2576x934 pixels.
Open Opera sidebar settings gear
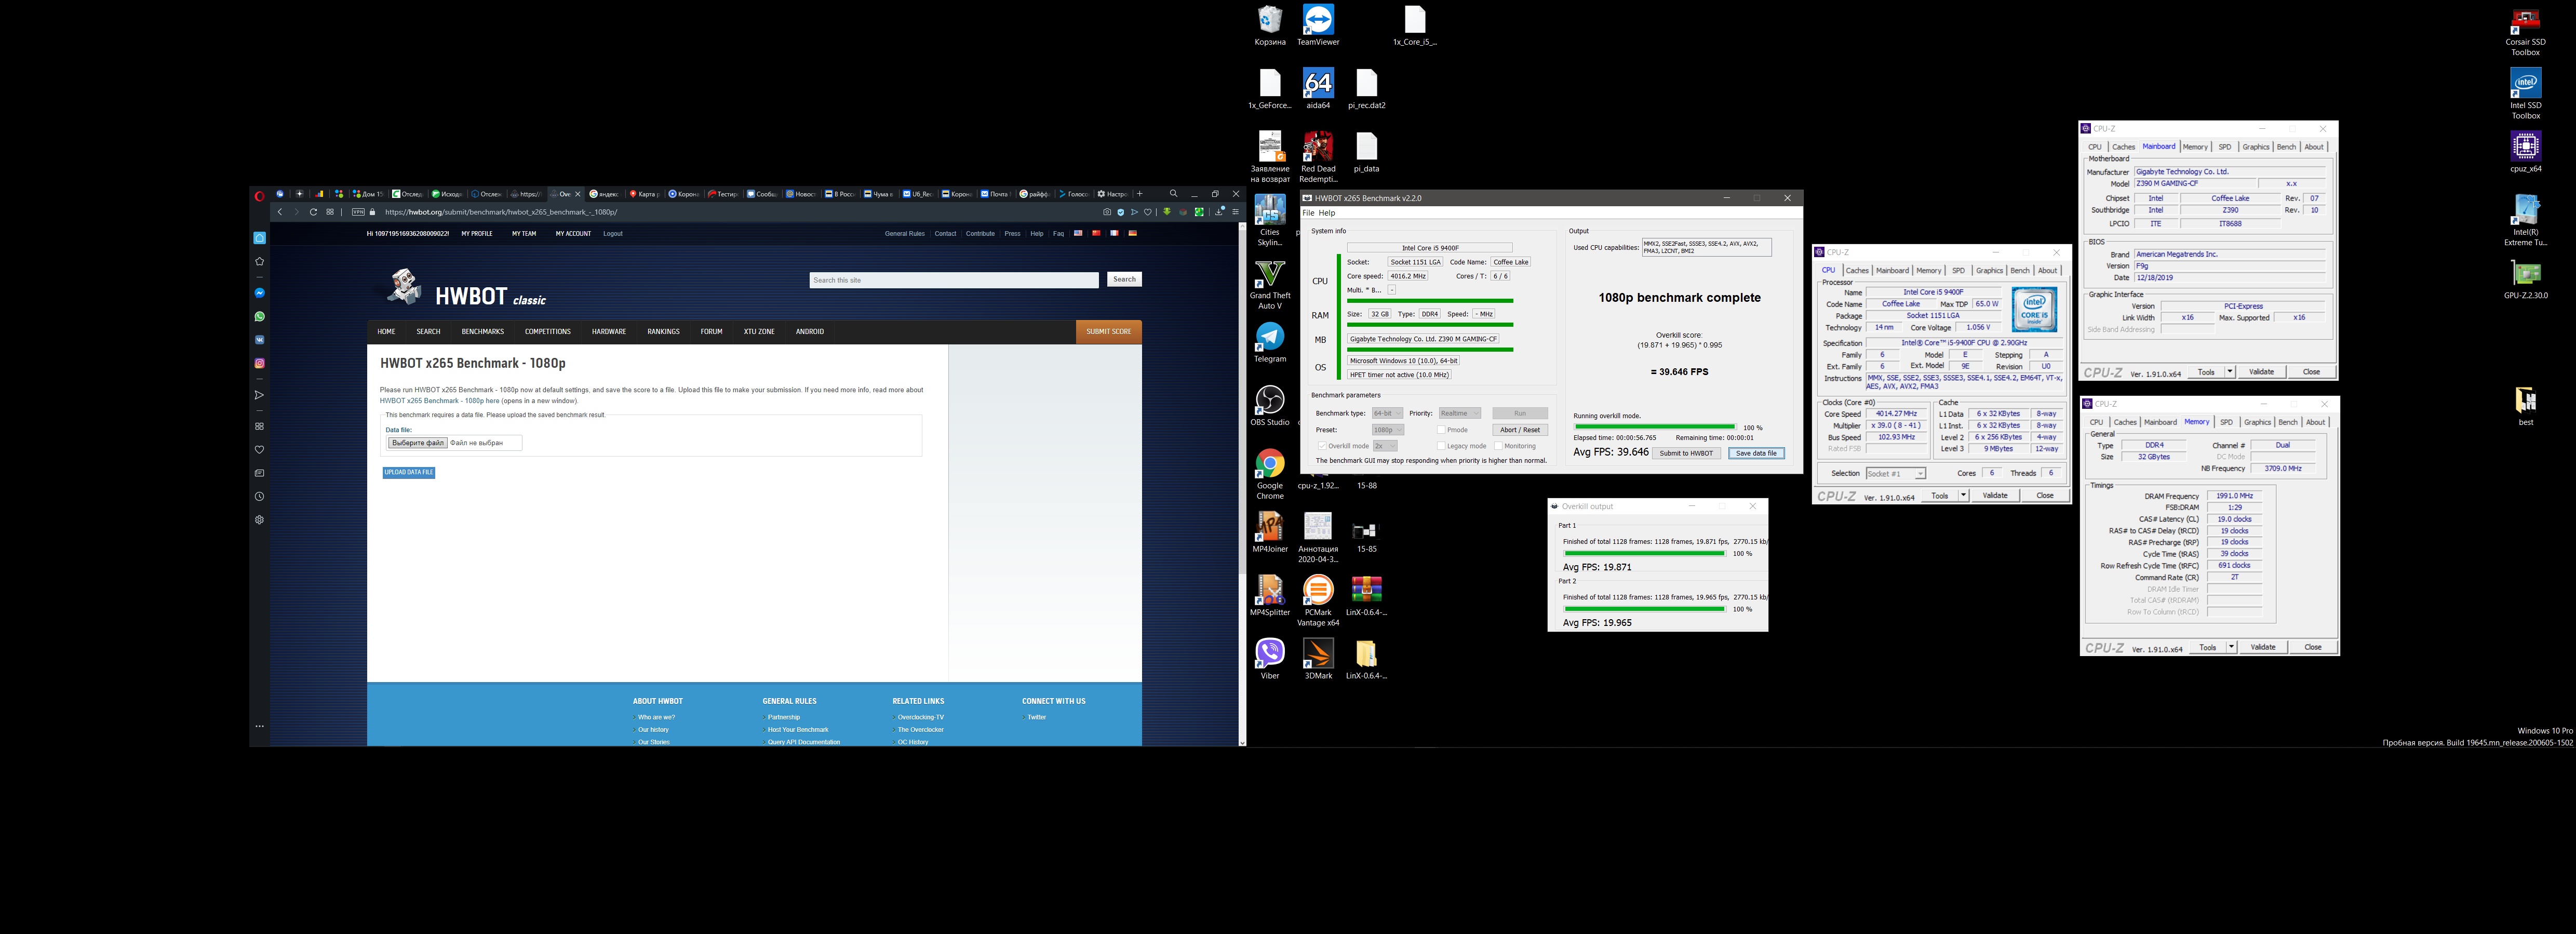coord(259,520)
